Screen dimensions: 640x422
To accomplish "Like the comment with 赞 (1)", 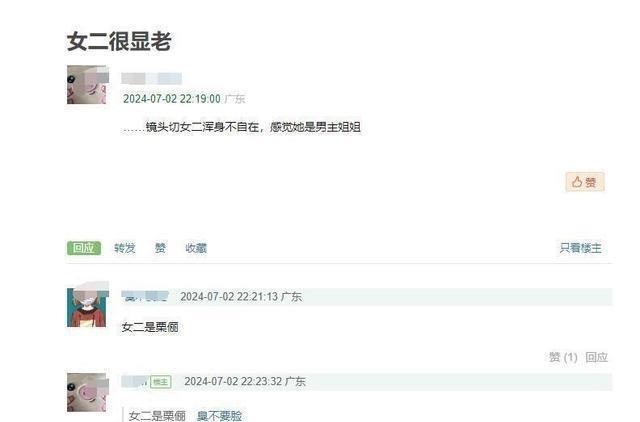I will pos(563,358).
